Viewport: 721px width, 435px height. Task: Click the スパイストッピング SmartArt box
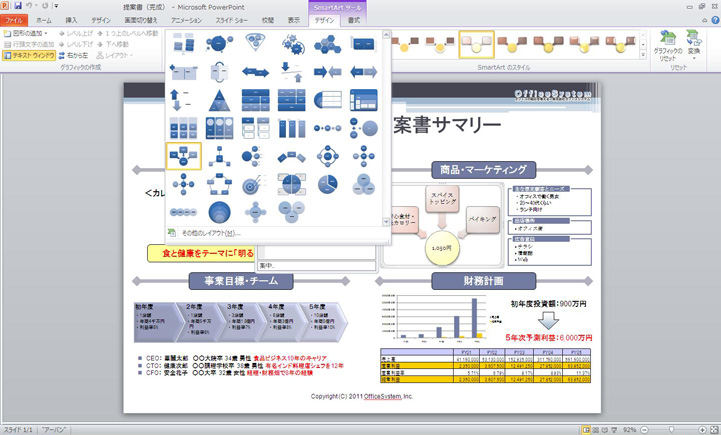click(x=442, y=199)
